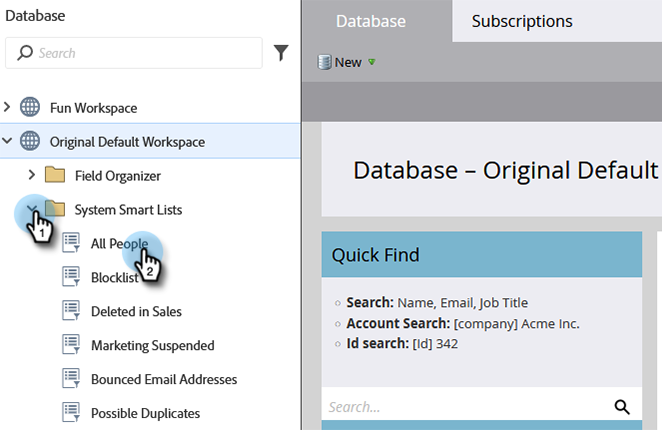Expand the Fun Workspace tree node
The image size is (662, 430).
pos(9,108)
